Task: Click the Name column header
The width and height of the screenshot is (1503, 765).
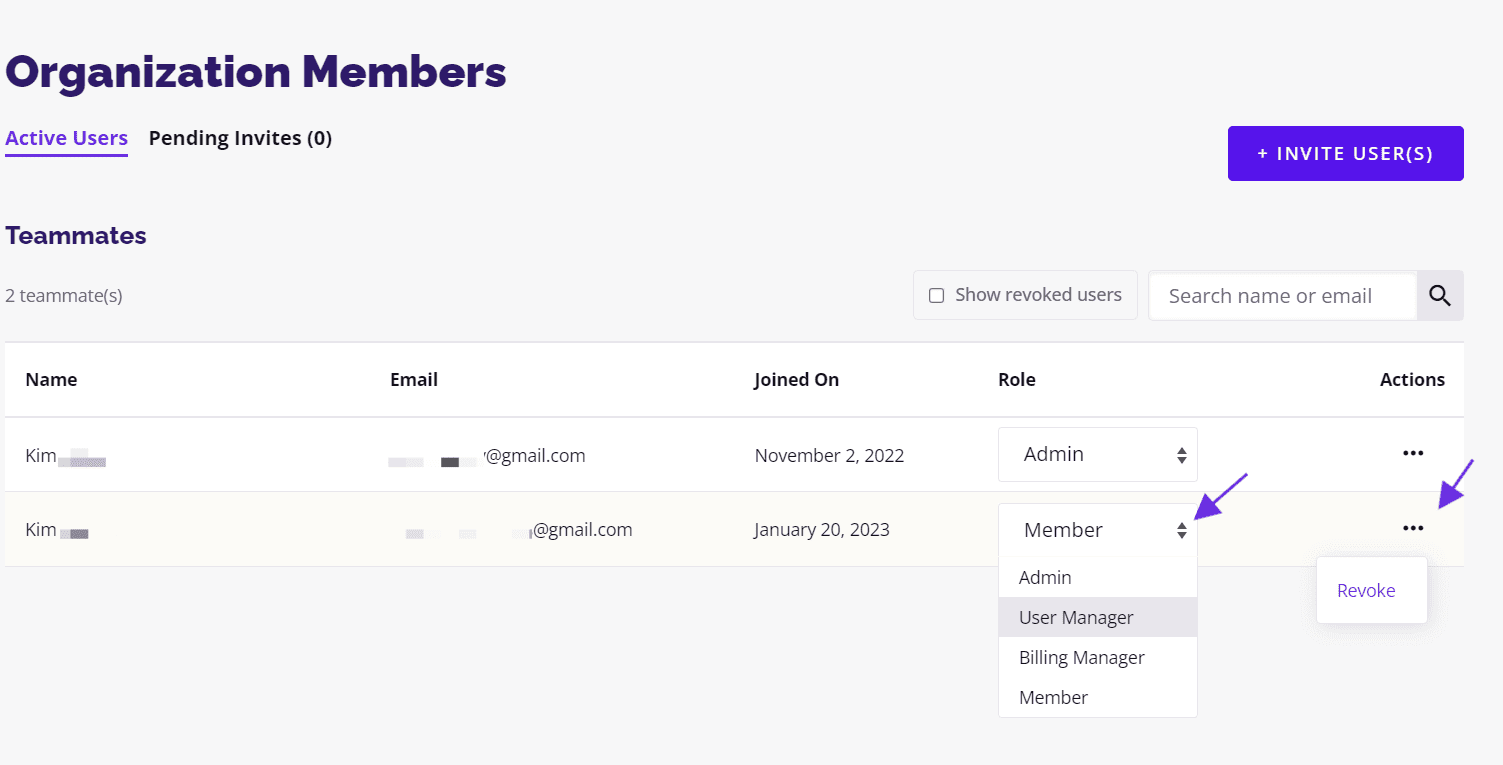Action: pos(51,379)
